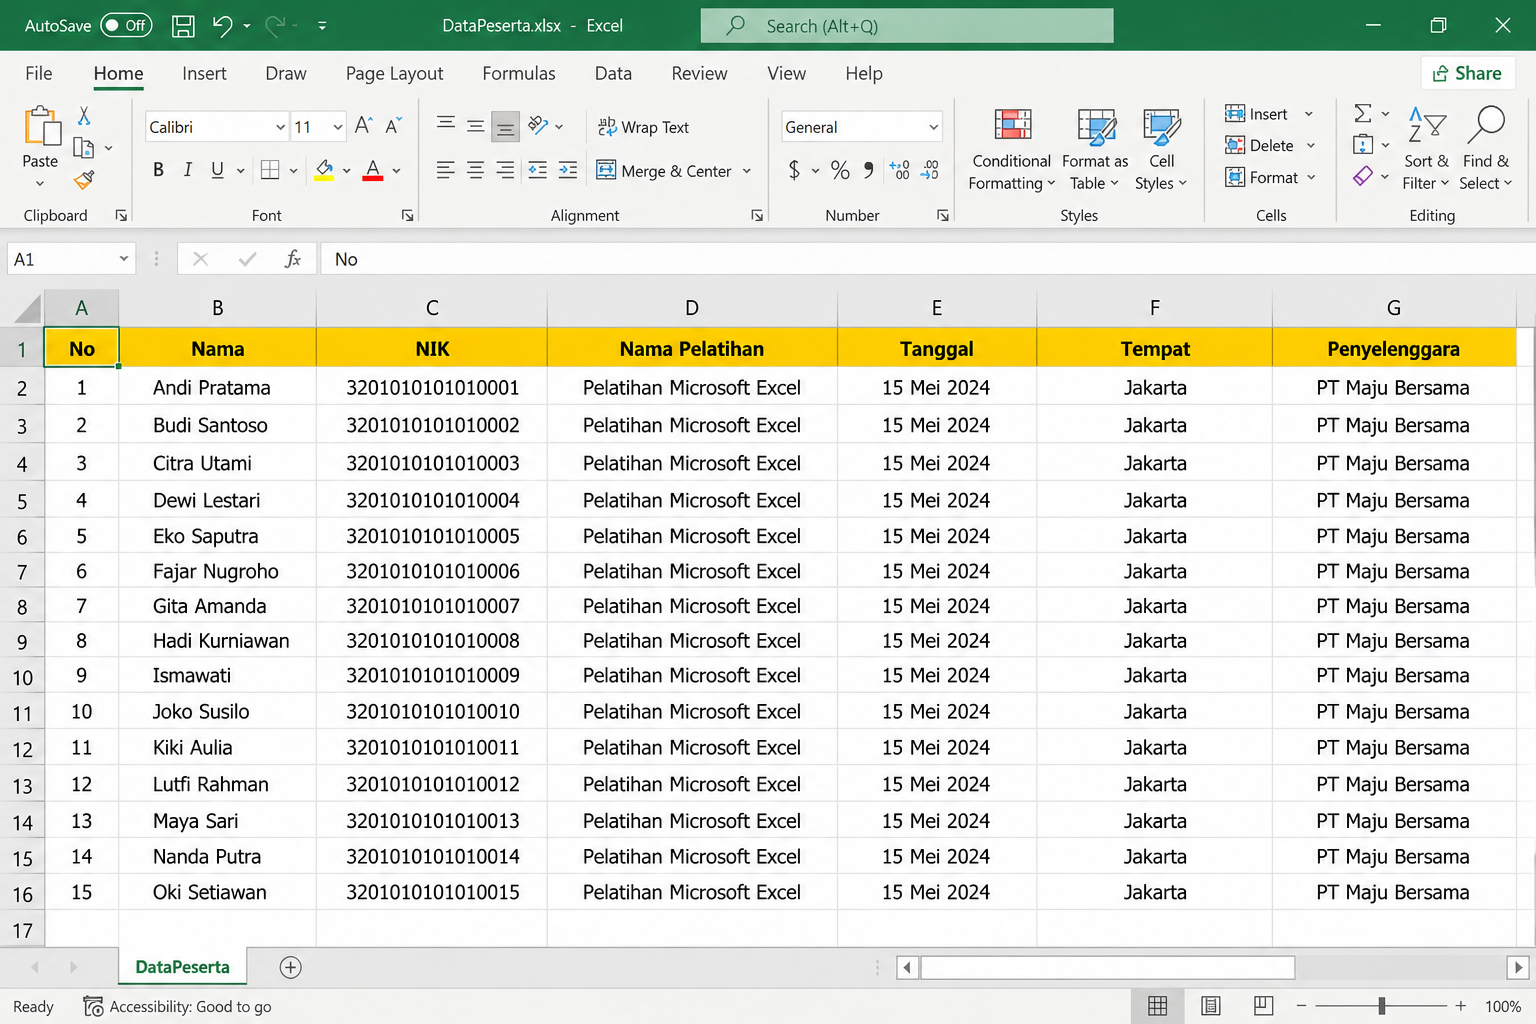Cut selection with the scissors icon
The height and width of the screenshot is (1024, 1536).
(84, 116)
